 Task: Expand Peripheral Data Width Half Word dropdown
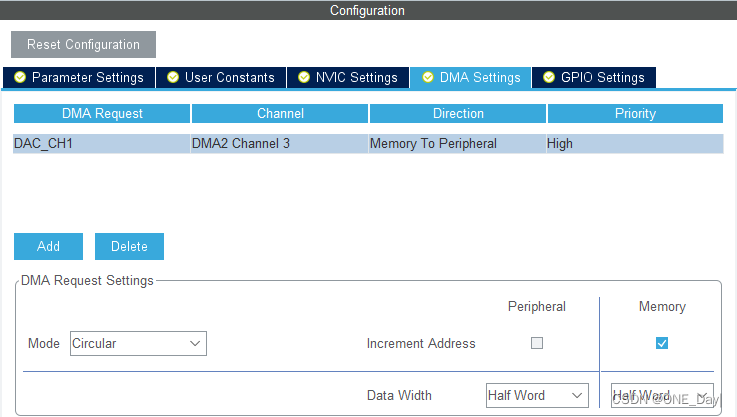[x=537, y=395]
